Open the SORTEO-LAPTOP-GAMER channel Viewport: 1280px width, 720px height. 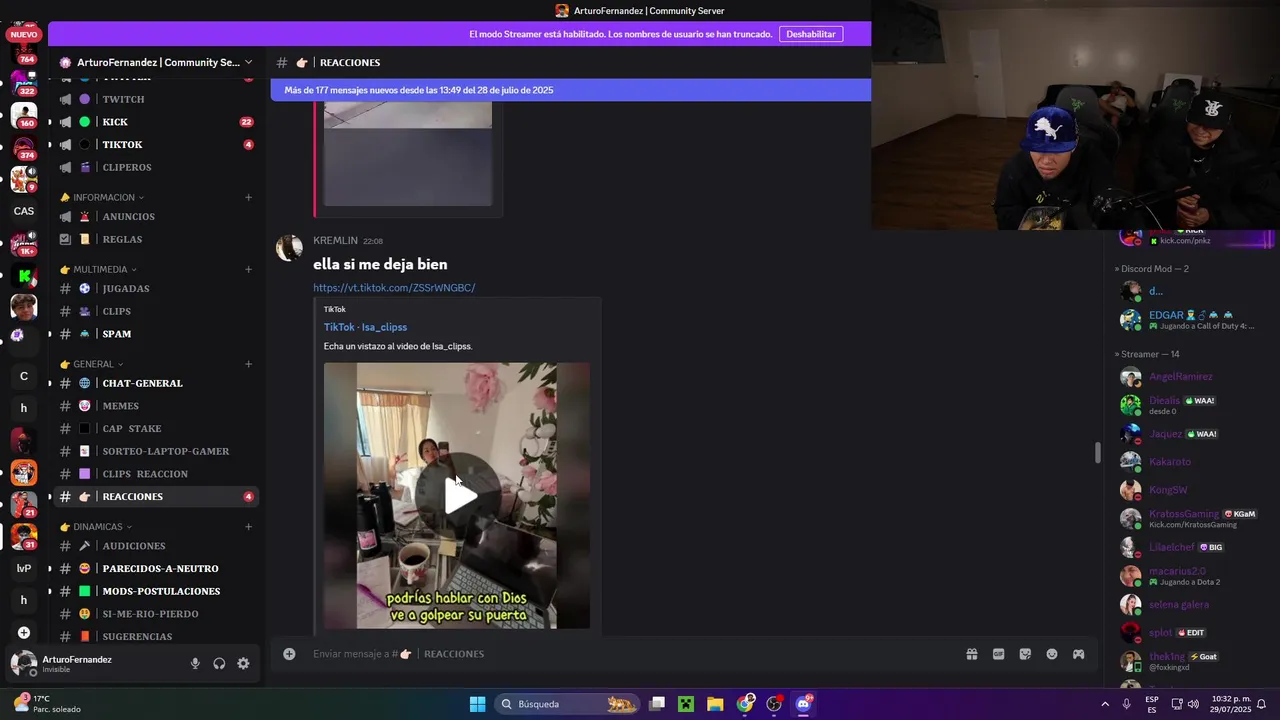pos(156,451)
